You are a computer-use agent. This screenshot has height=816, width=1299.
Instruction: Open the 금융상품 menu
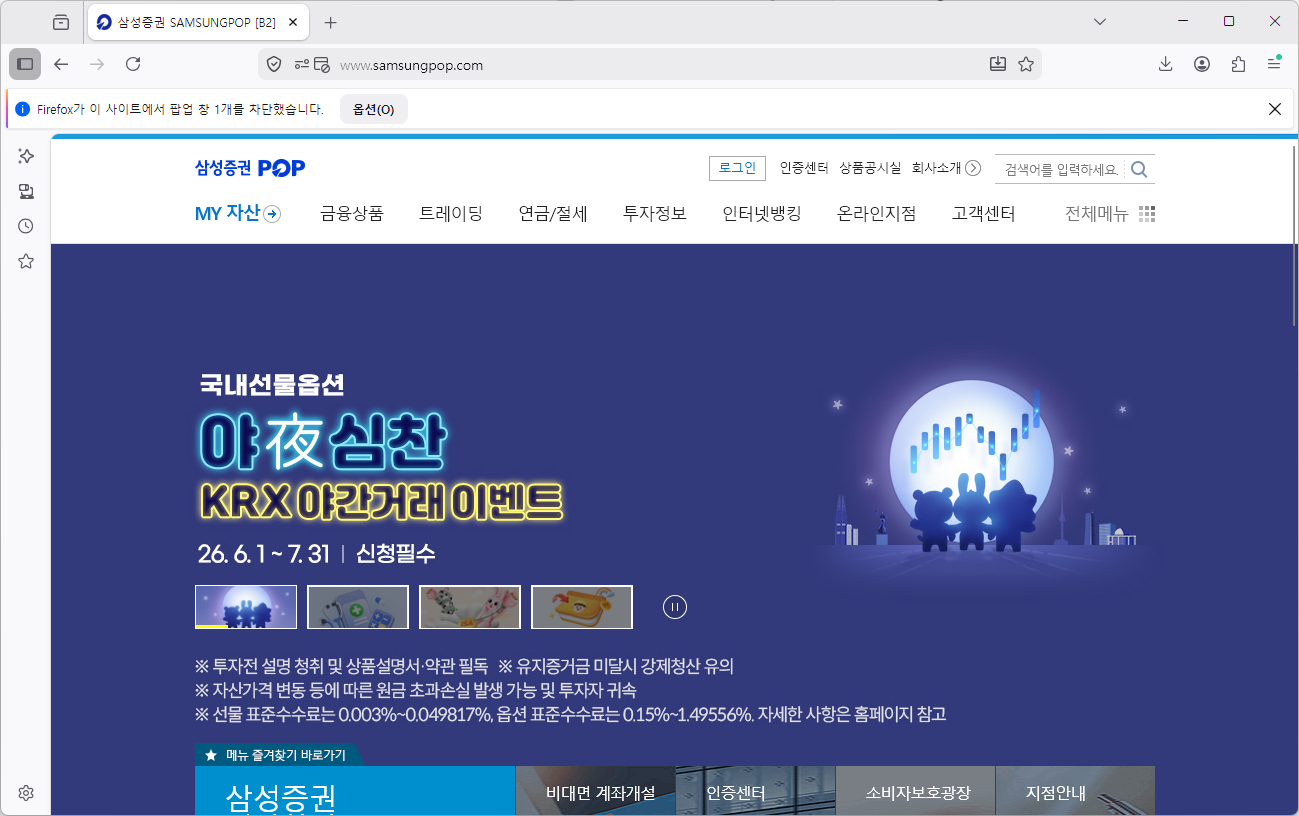point(352,213)
